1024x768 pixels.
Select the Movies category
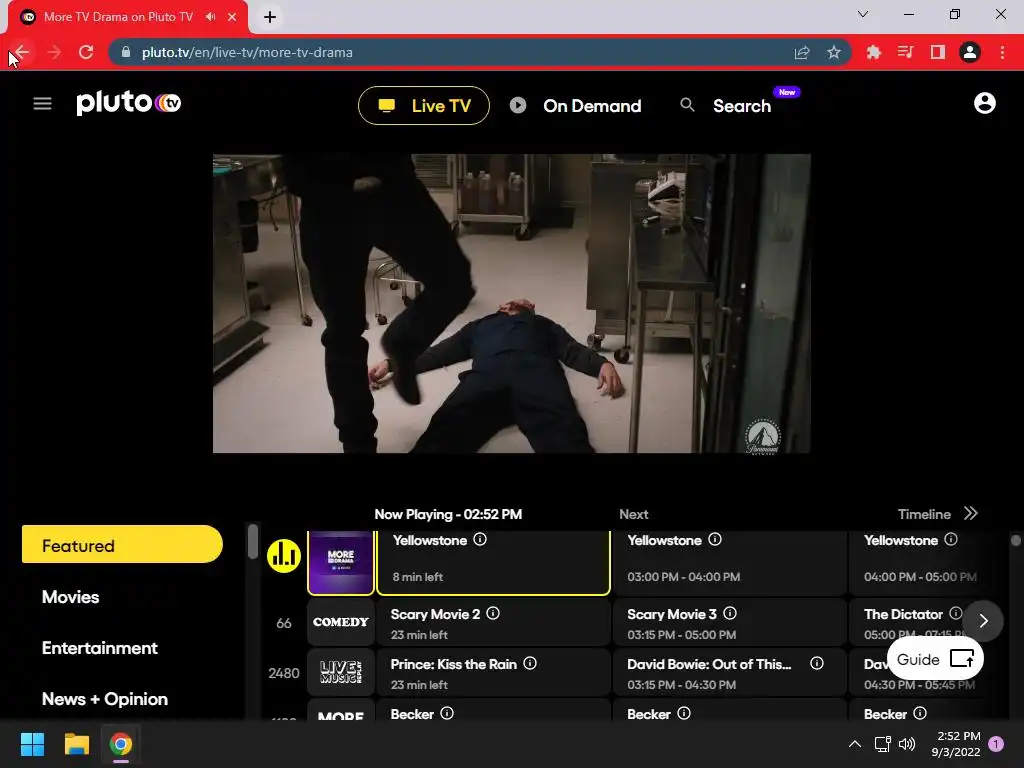[x=71, y=597]
